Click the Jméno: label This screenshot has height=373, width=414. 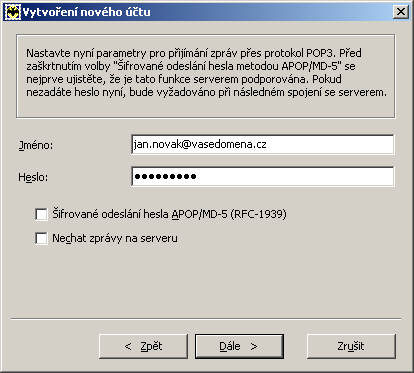click(36, 145)
